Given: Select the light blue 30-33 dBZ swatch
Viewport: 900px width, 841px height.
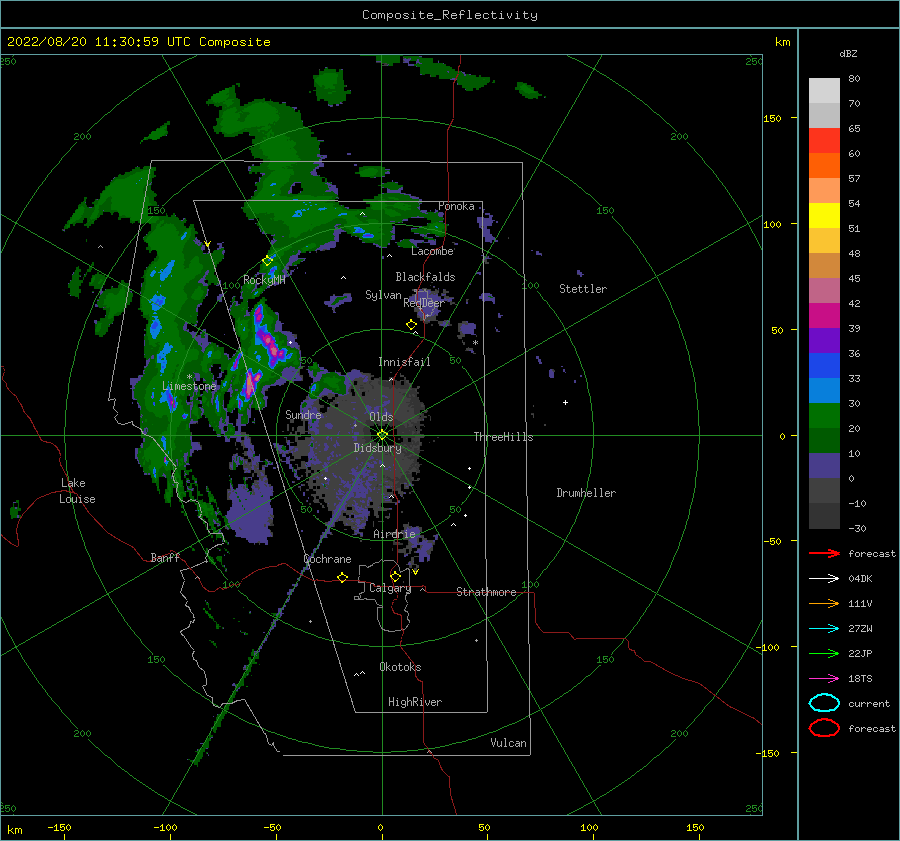Looking at the screenshot, I should coord(824,390).
